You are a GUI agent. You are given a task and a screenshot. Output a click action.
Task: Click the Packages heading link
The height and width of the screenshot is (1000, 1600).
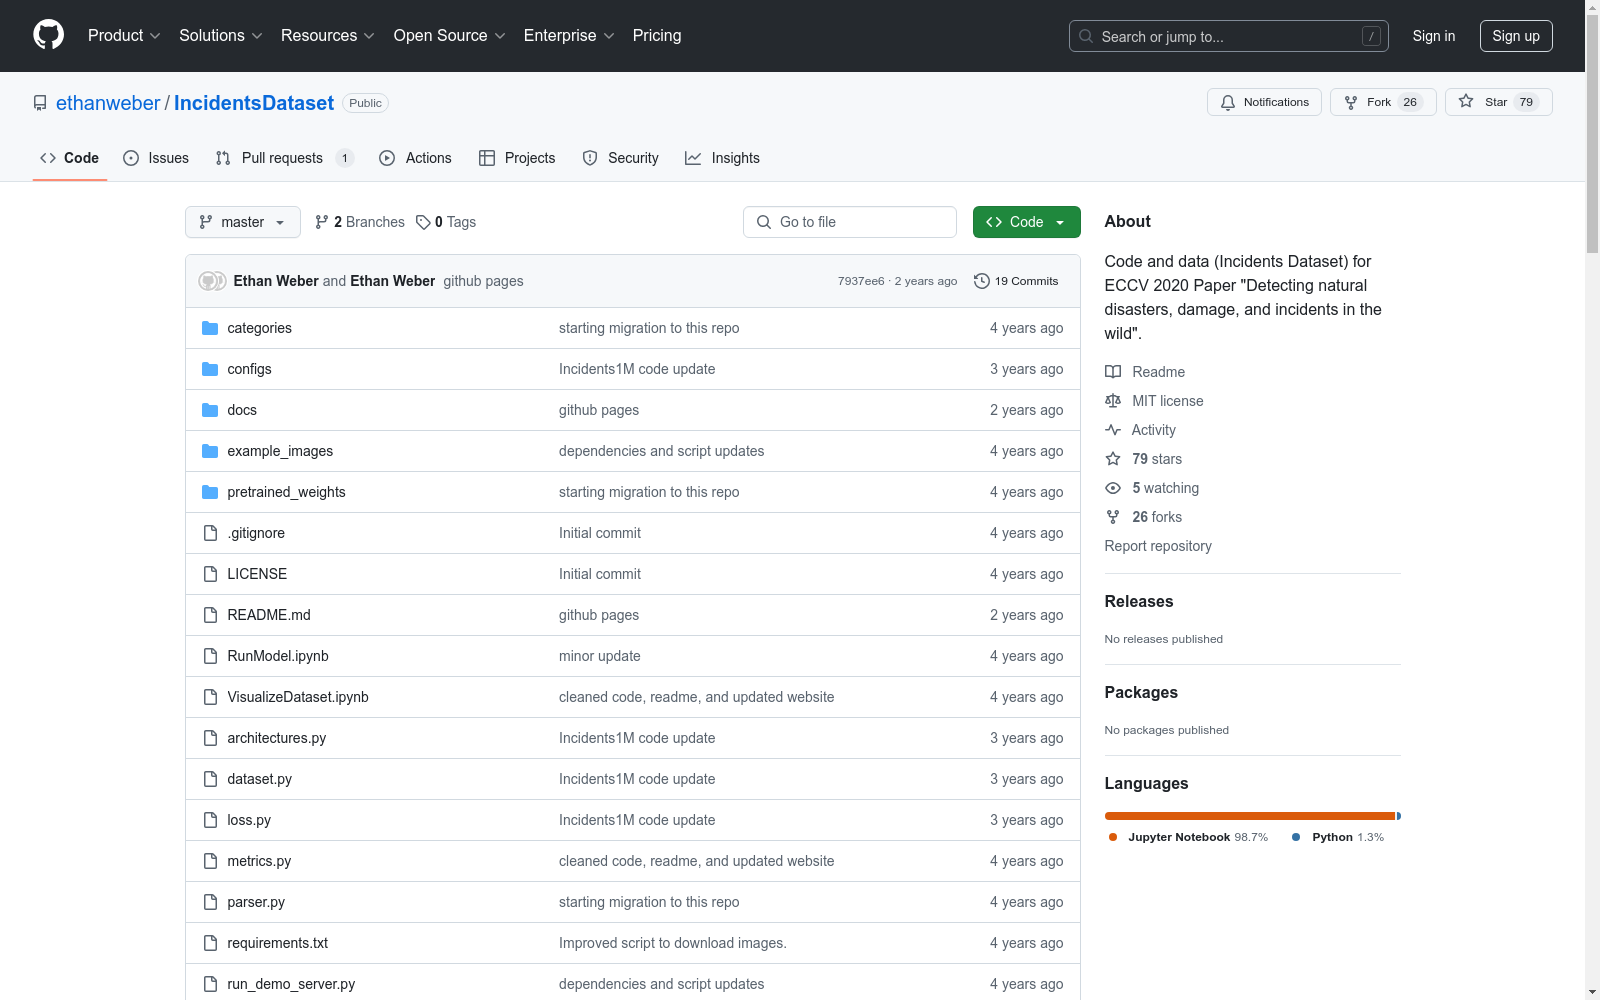[x=1141, y=692]
